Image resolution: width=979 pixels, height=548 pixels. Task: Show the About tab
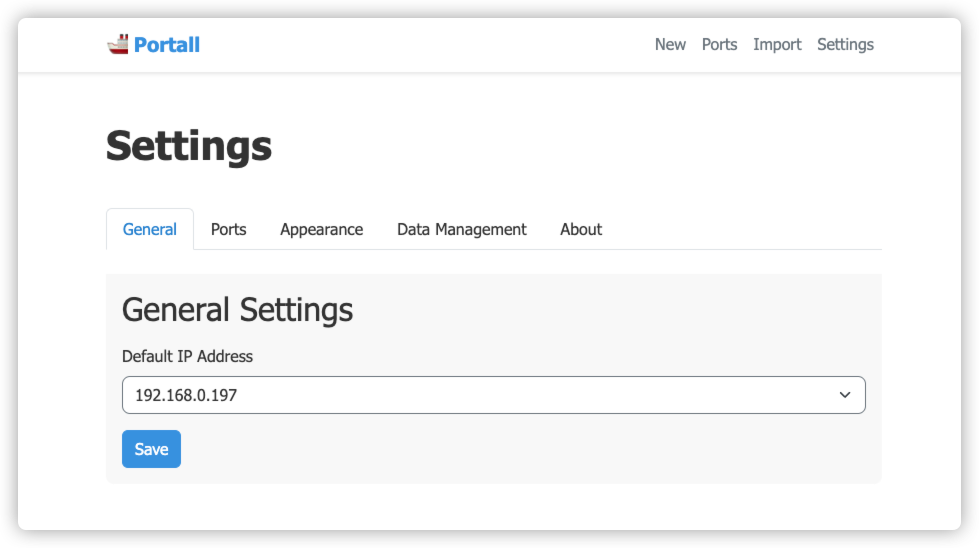point(581,230)
